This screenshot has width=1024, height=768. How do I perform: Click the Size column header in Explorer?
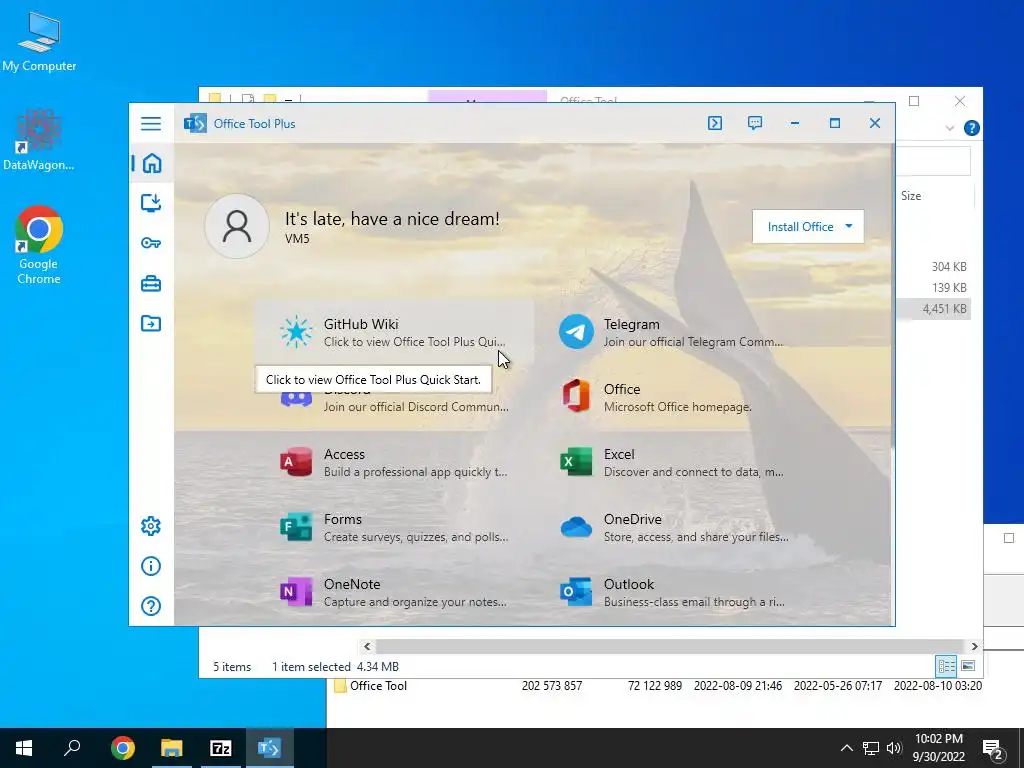coord(911,196)
